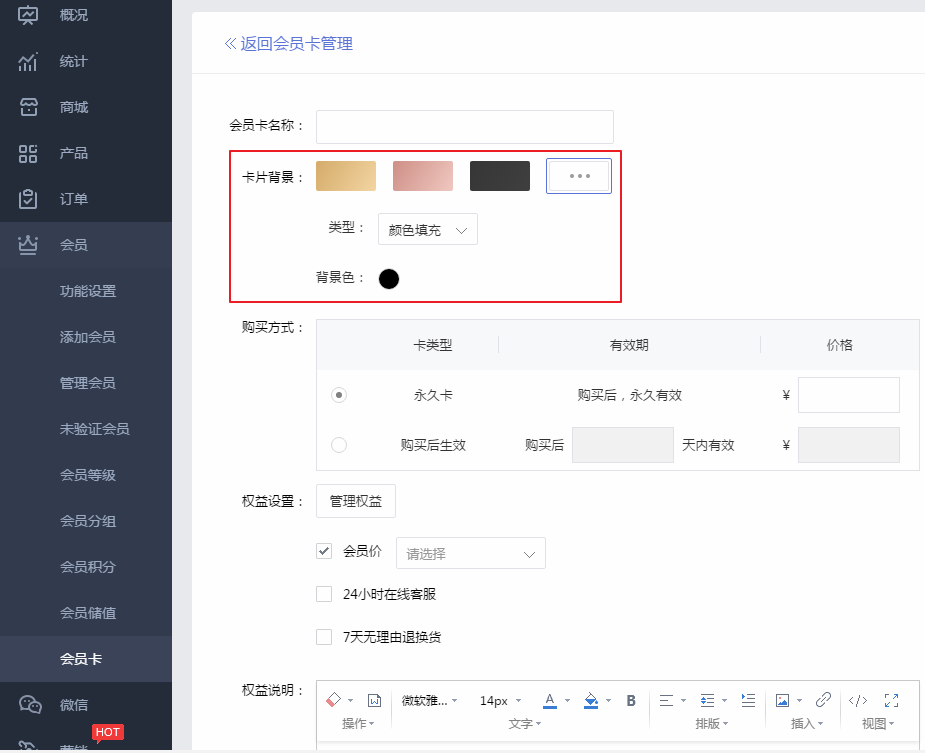925x753 pixels.
Task: Open the 颜色填充 type dropdown
Action: [428, 229]
